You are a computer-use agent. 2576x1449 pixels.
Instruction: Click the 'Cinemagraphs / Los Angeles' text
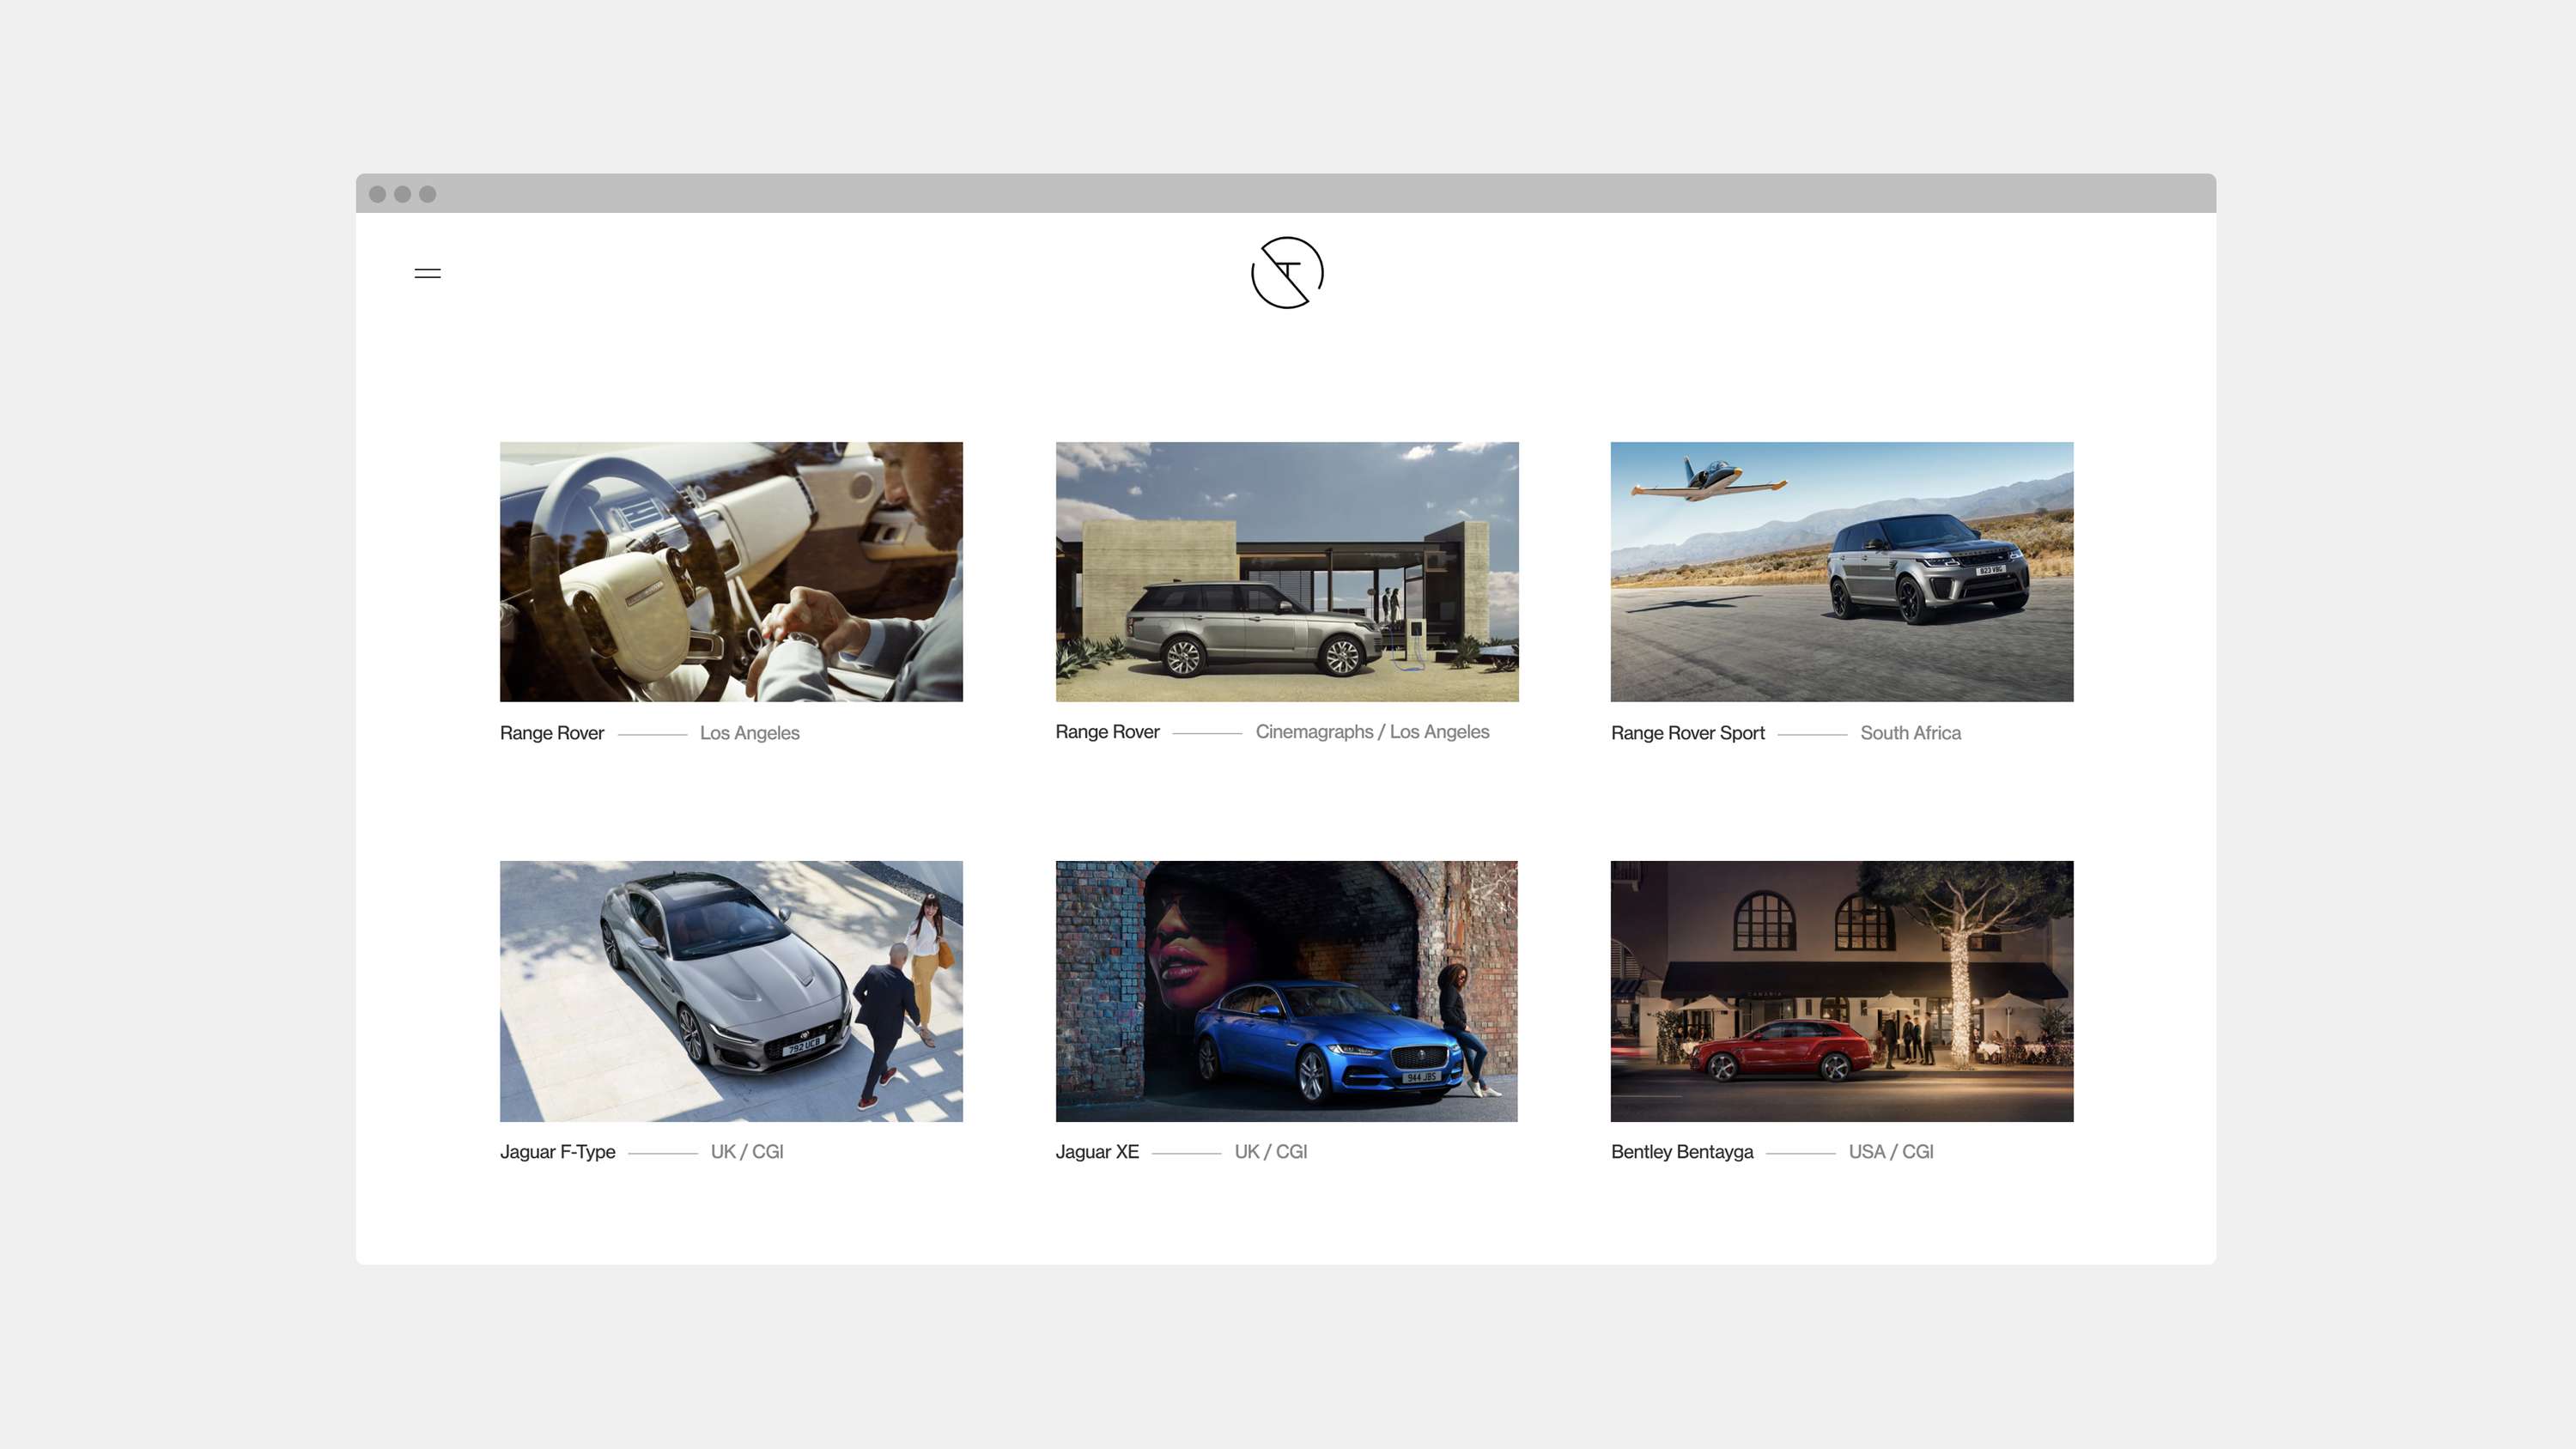point(1372,732)
